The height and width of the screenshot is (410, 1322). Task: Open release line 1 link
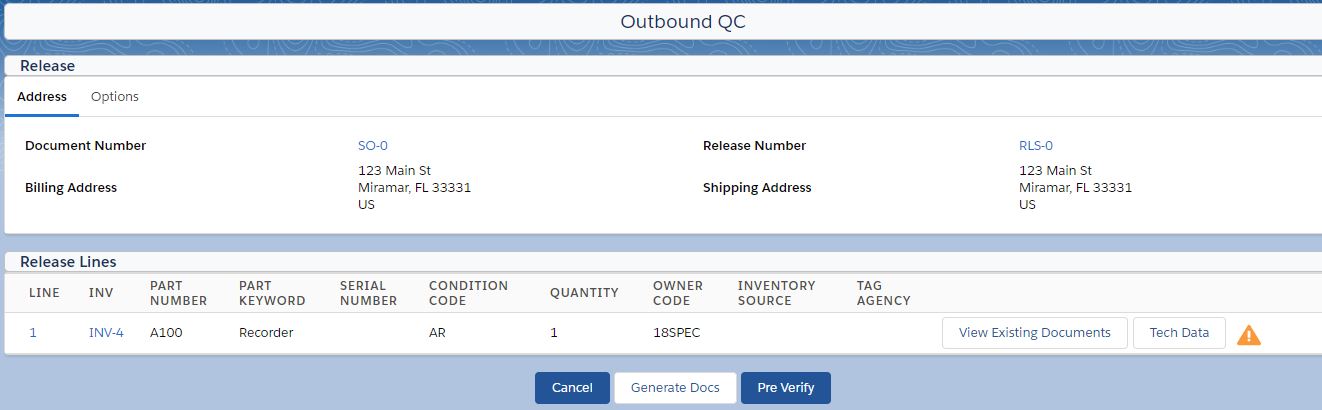click(x=33, y=333)
